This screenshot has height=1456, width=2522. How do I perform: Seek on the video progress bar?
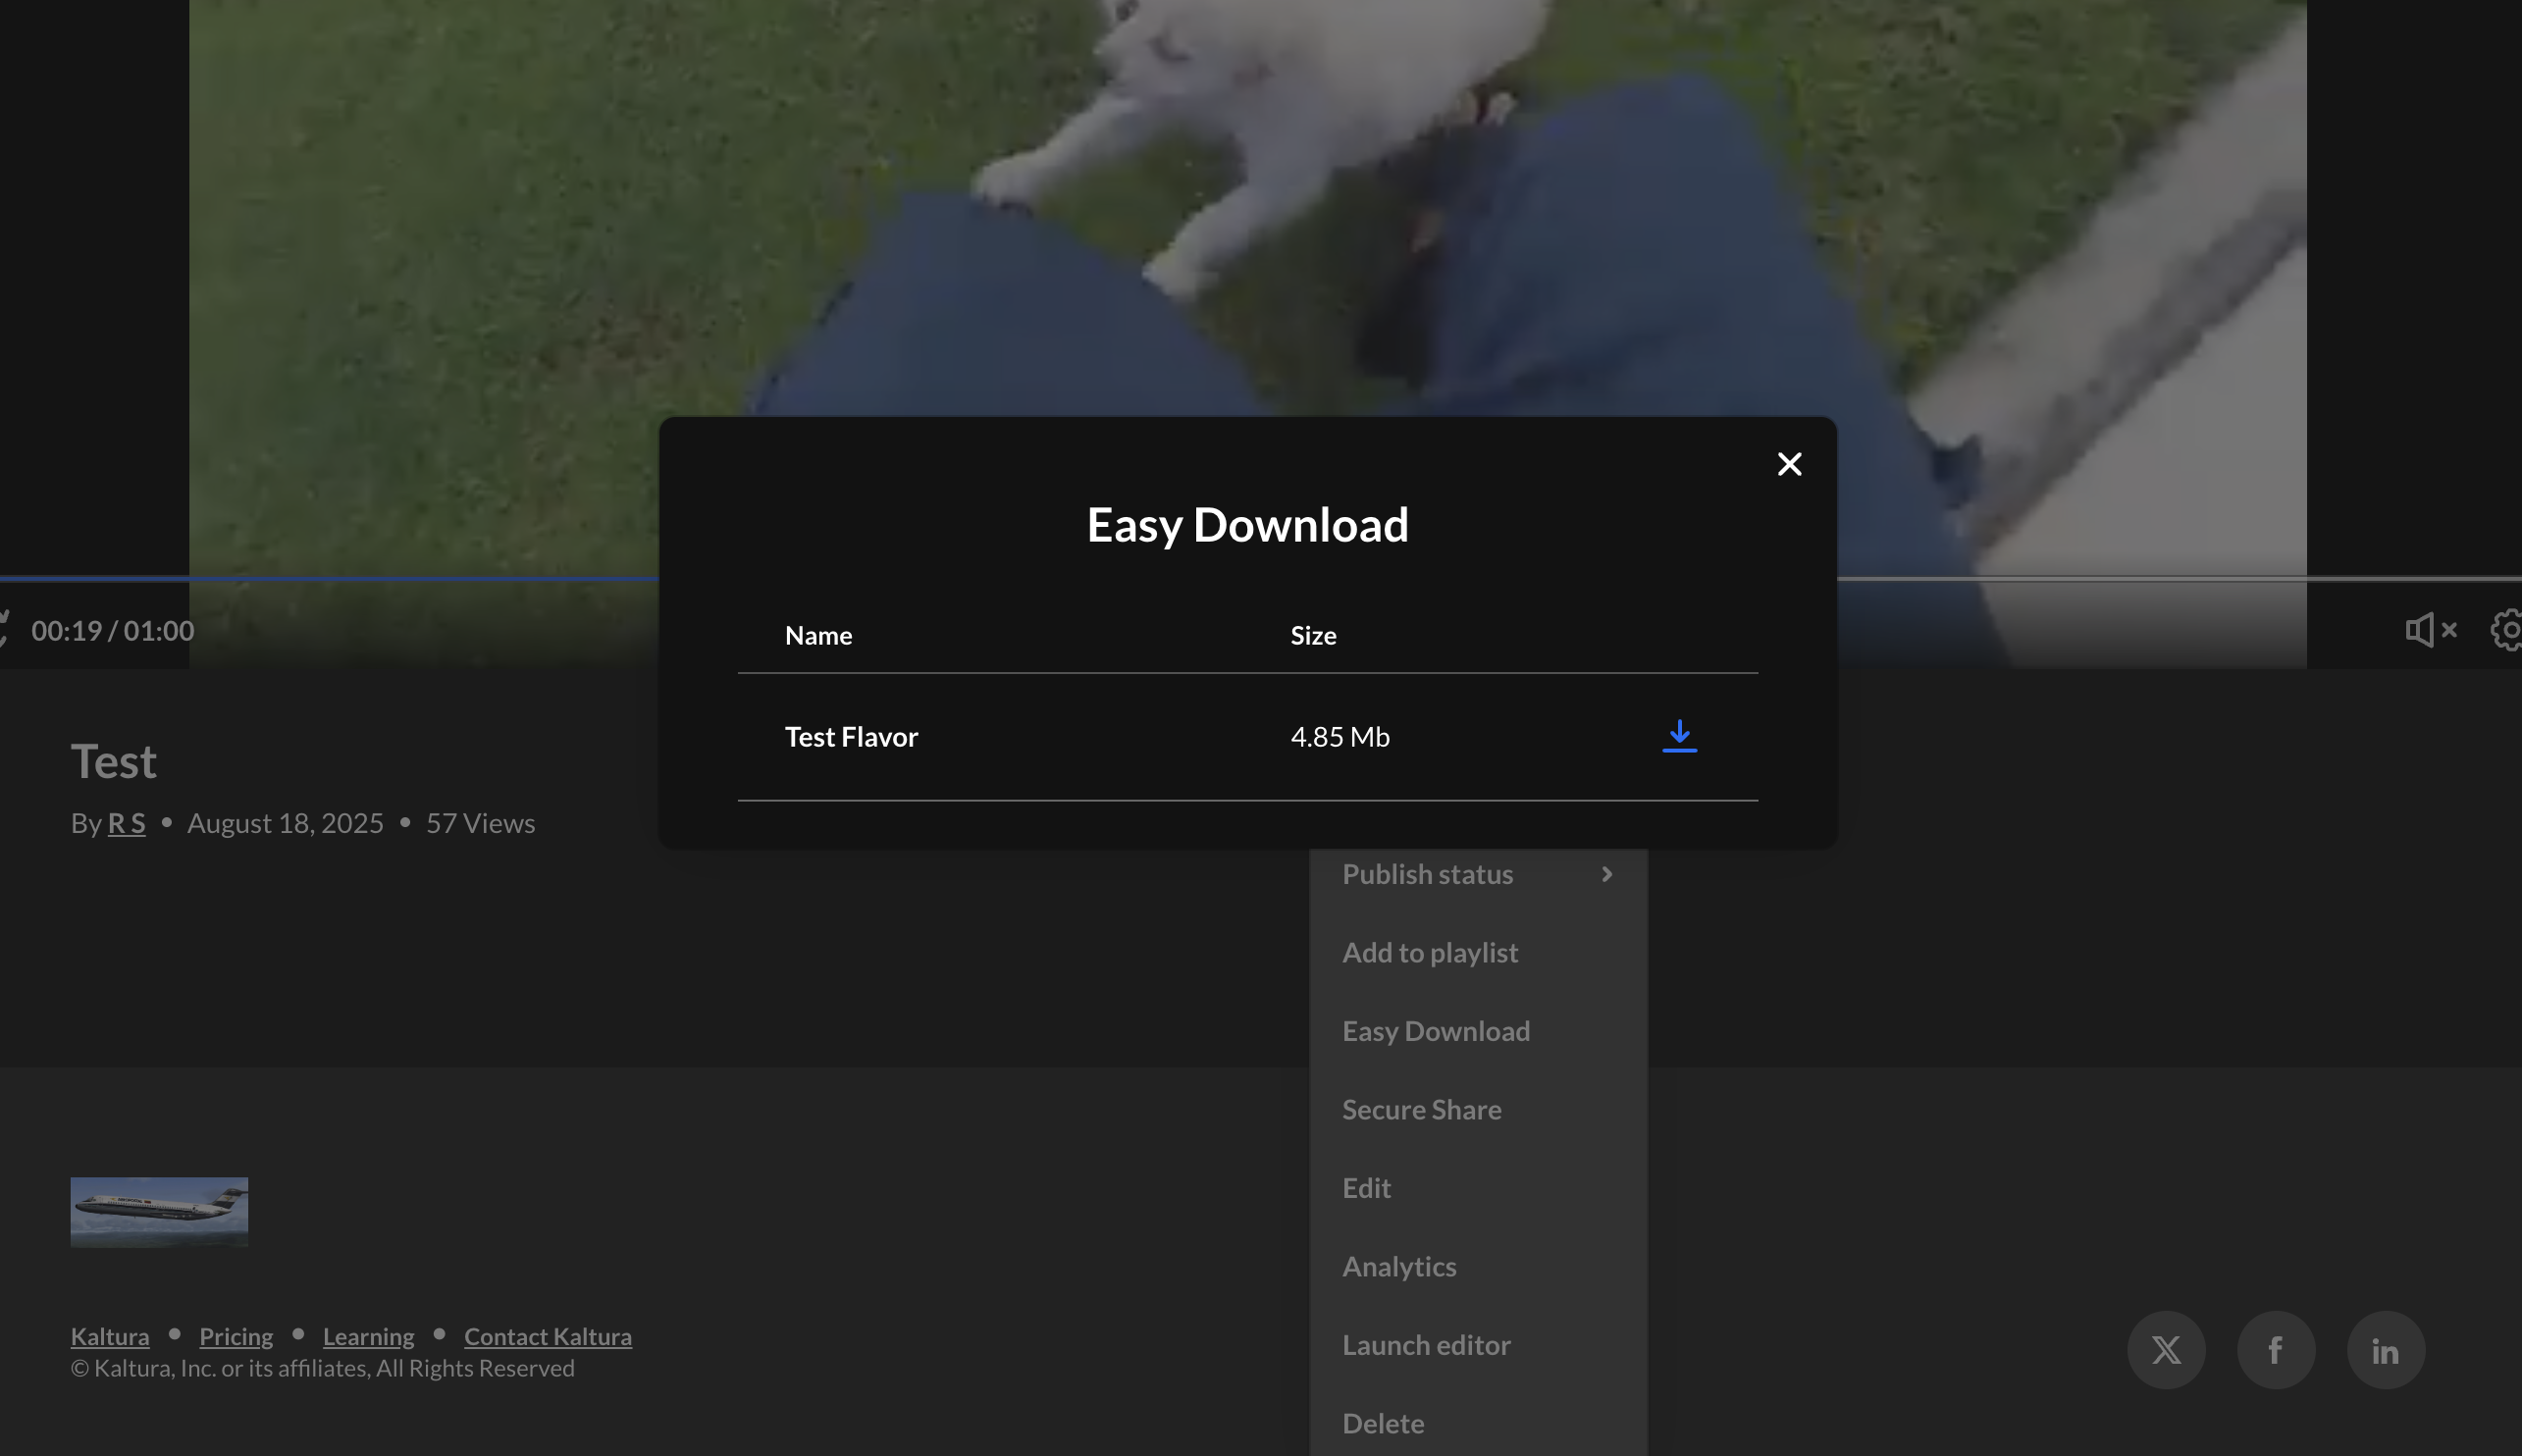(x=2100, y=578)
